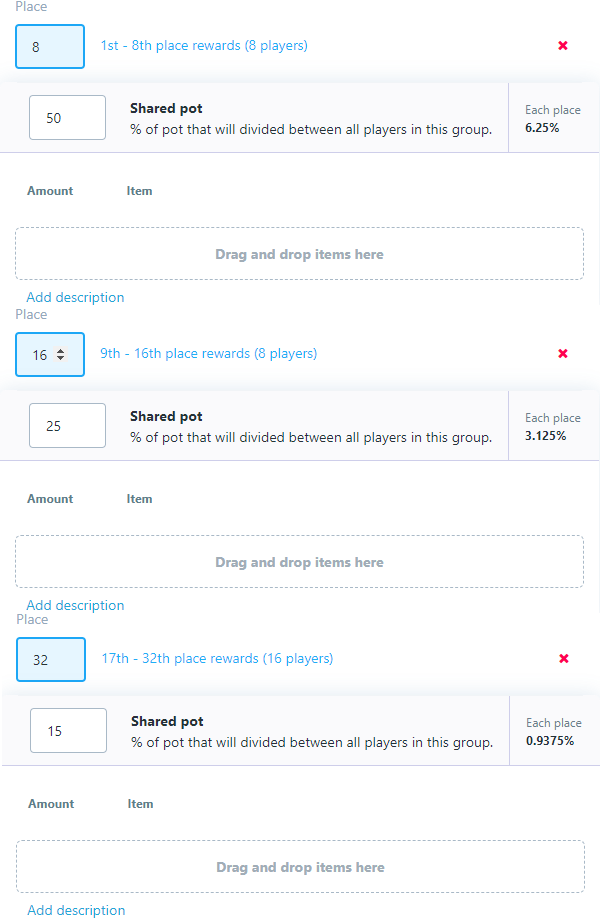The width and height of the screenshot is (600, 919).
Task: Click the stepper arrows in Place 16 field
Action: [60, 354]
